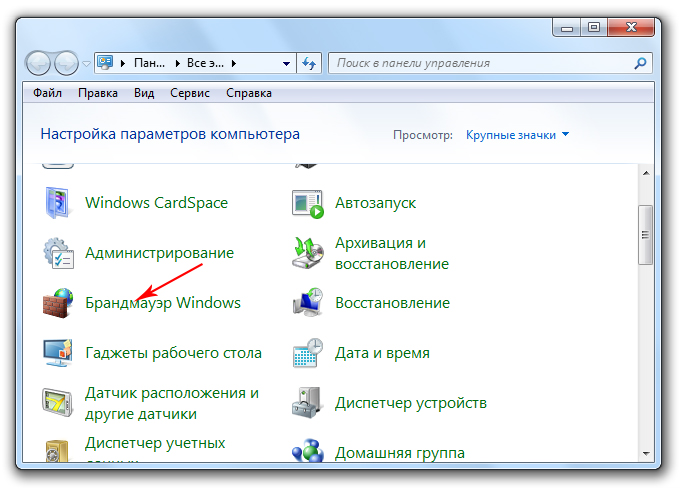Click the Диспетчер учетных данных safe icon
This screenshot has width=682, height=488.
(x=57, y=451)
